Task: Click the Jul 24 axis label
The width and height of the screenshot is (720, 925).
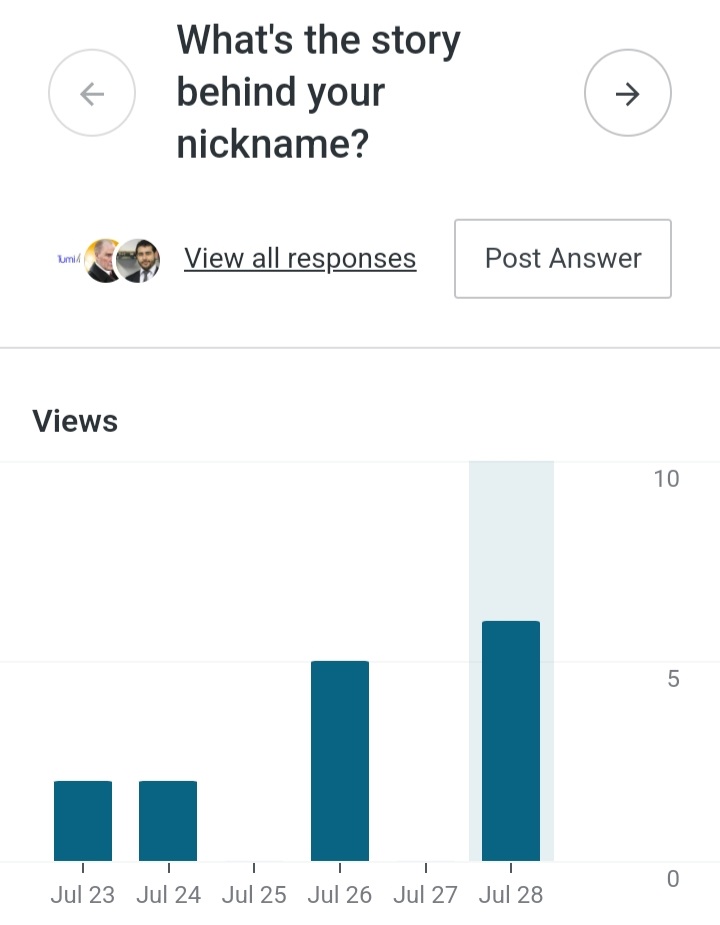Action: click(x=168, y=894)
